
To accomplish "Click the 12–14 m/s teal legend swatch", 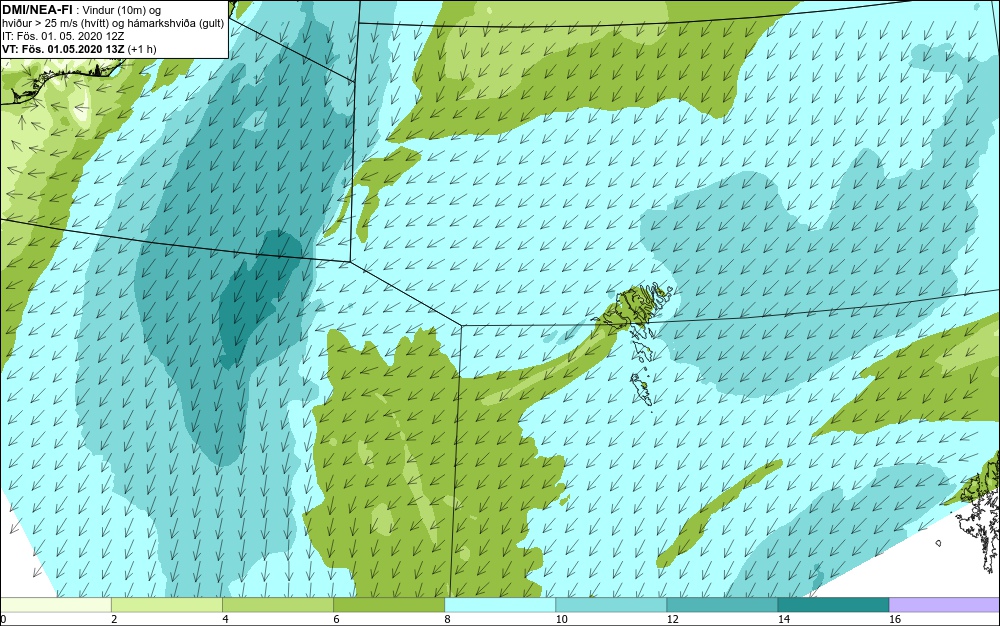I will tap(722, 605).
